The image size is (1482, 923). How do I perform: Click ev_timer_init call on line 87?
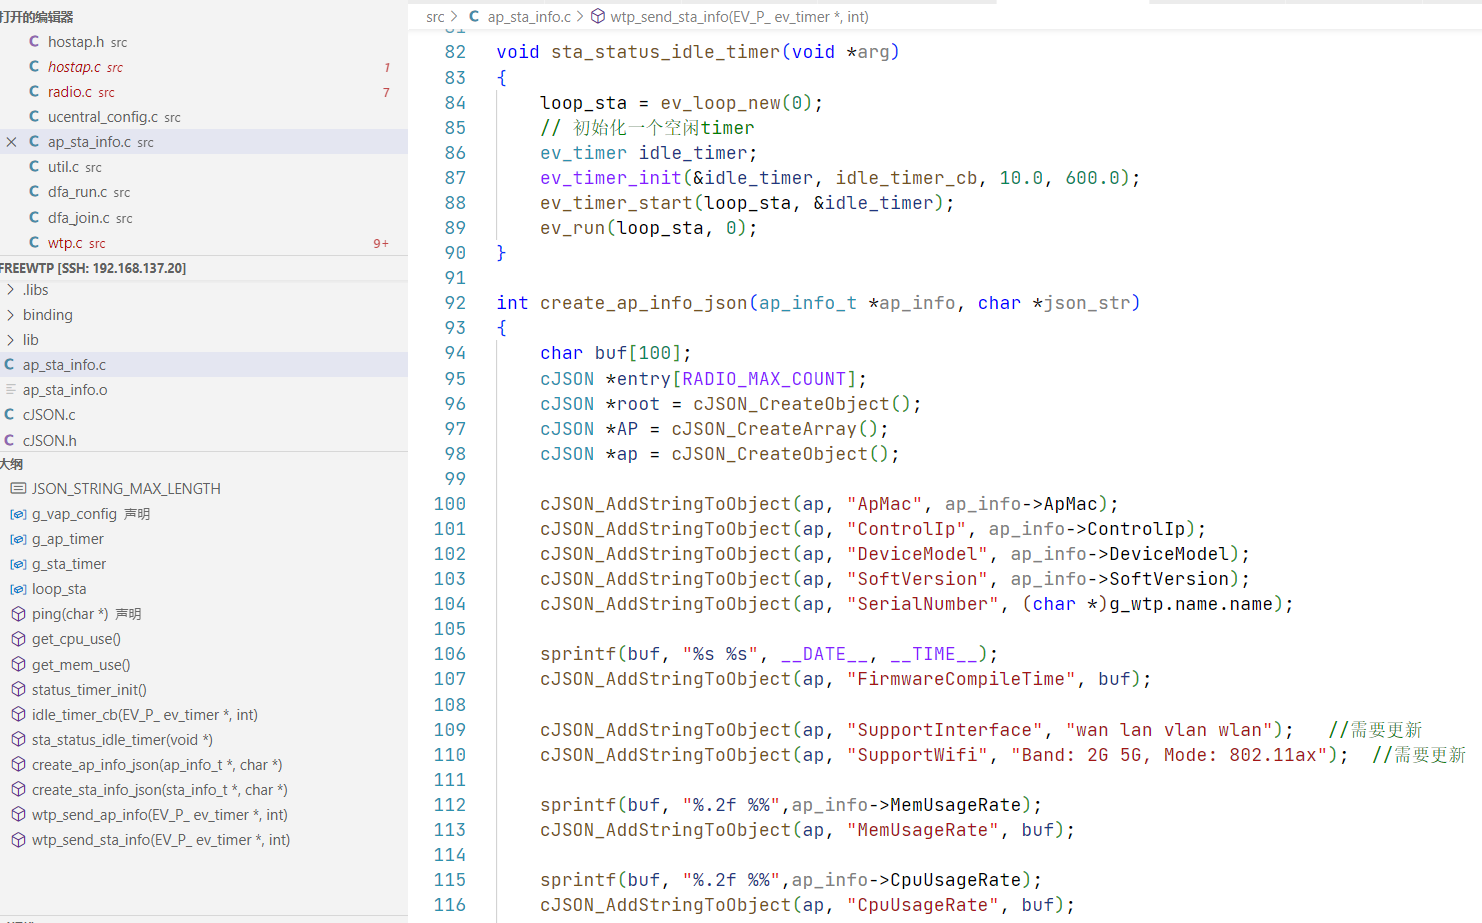click(610, 178)
